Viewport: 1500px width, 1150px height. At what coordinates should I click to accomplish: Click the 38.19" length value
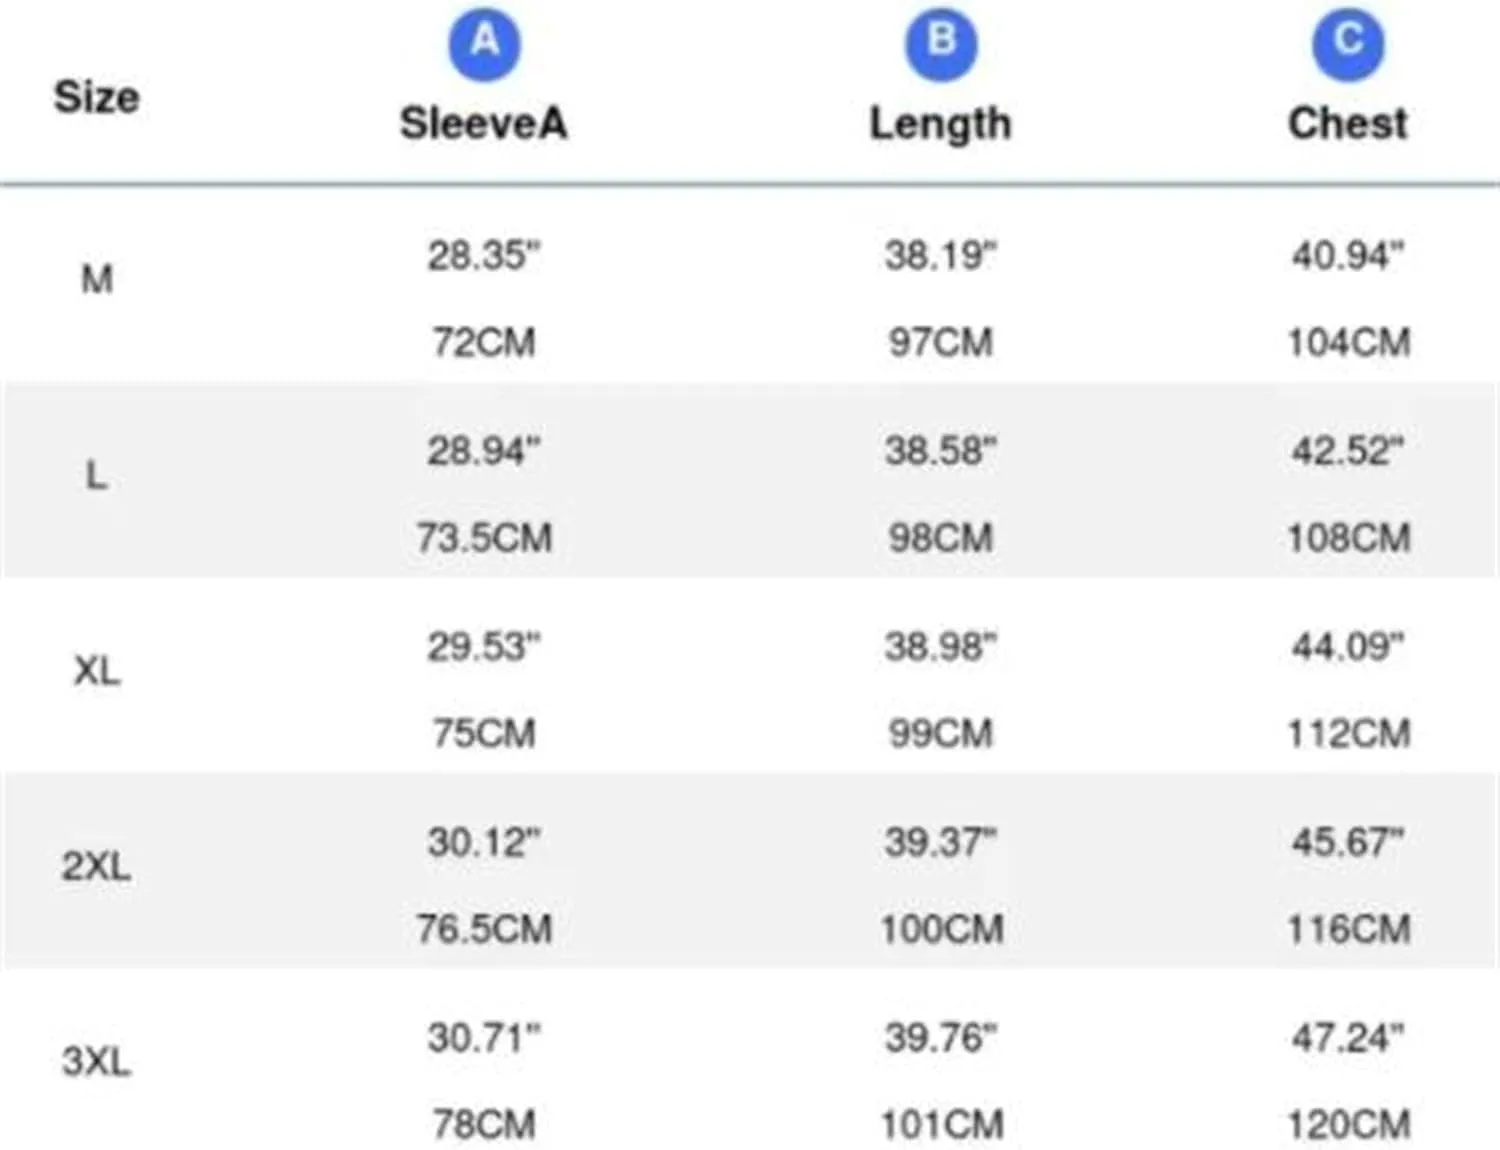pyautogui.click(x=941, y=256)
